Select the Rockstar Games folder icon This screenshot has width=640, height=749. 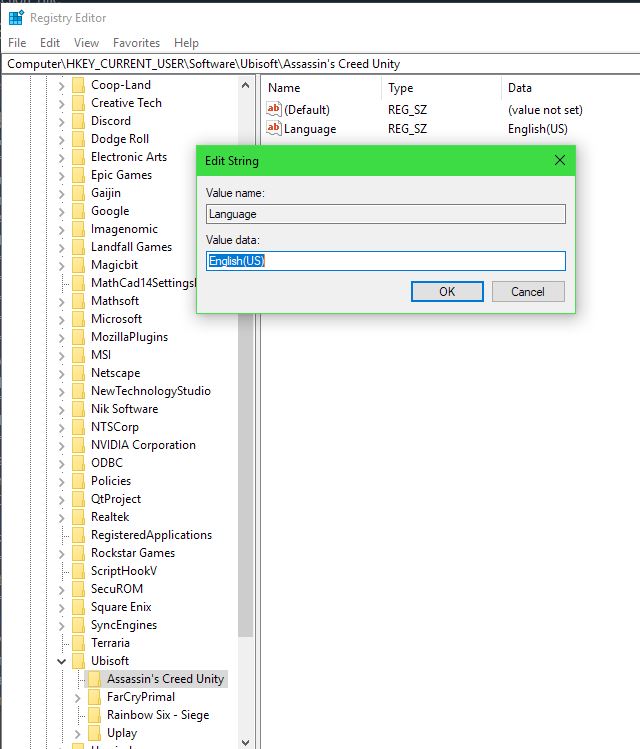tap(78, 553)
